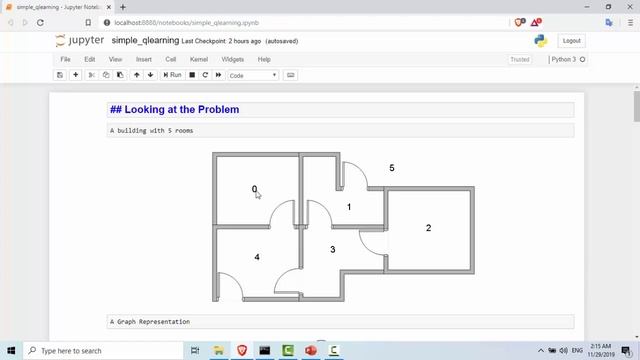This screenshot has width=640, height=360.
Task: Open the Help menu
Action: 264,60
